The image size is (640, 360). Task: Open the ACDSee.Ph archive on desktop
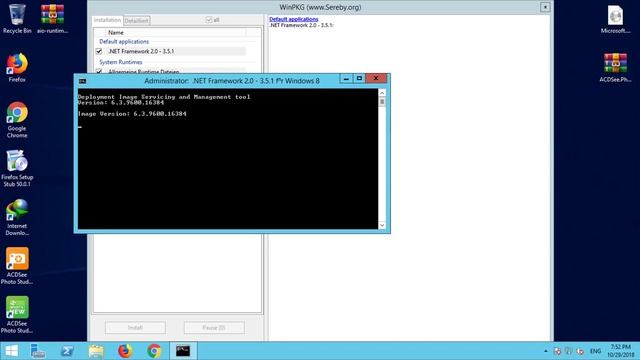tap(615, 68)
